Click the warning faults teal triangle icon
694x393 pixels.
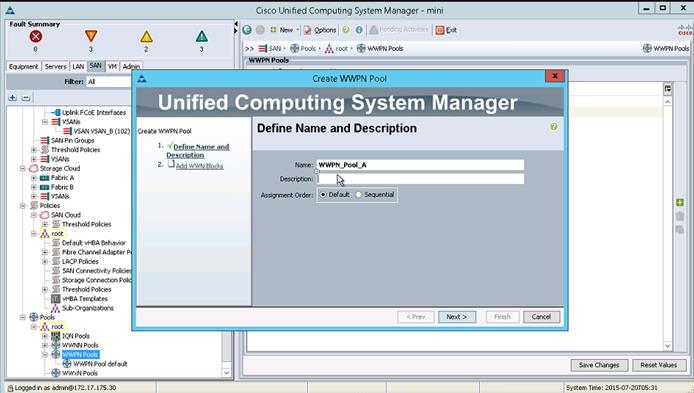click(x=201, y=36)
